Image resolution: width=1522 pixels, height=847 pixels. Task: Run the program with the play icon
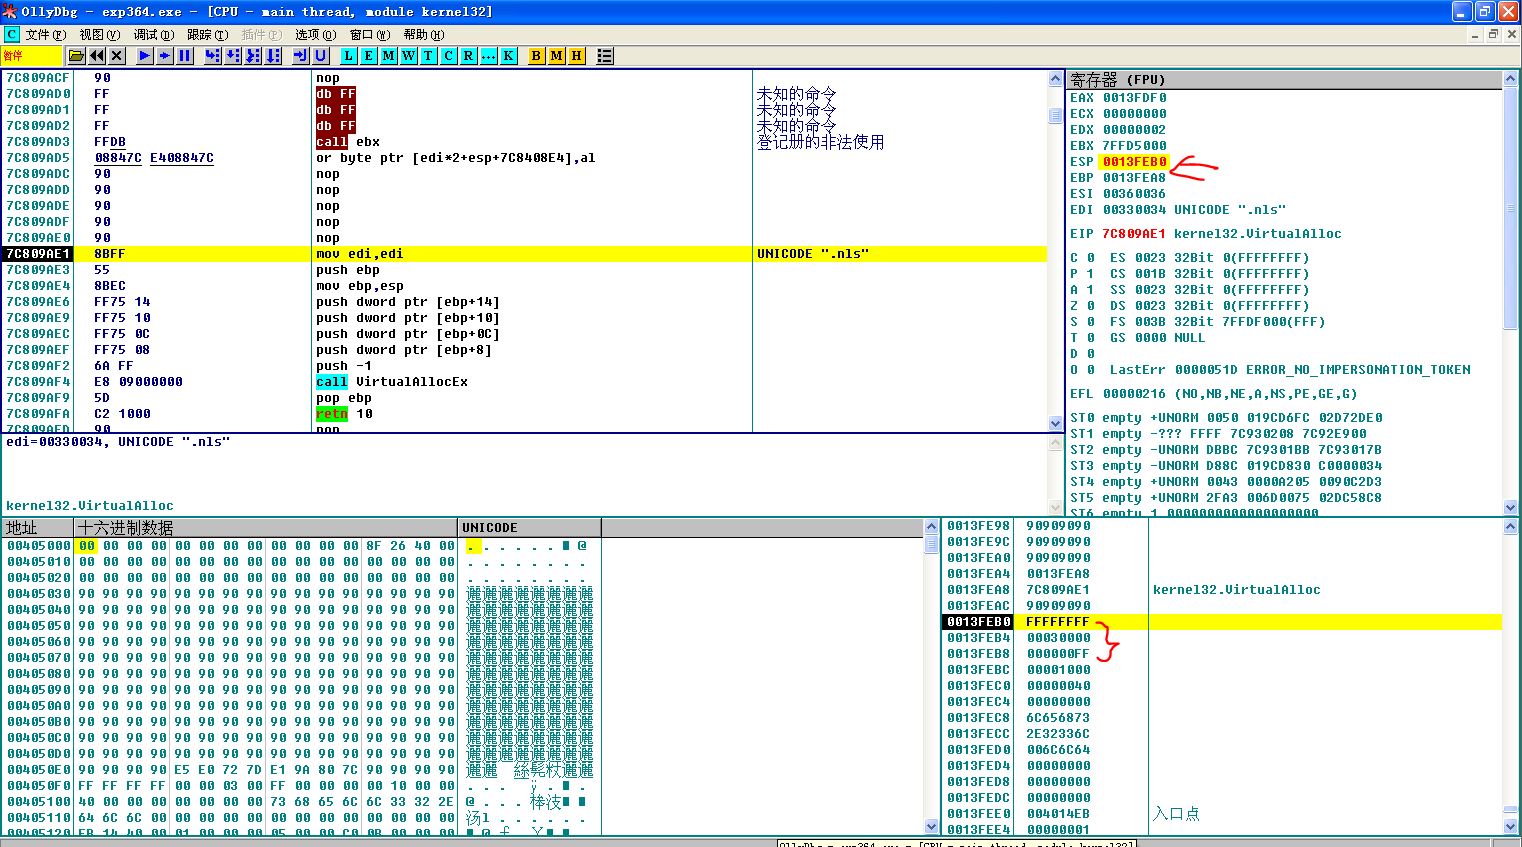pyautogui.click(x=145, y=56)
